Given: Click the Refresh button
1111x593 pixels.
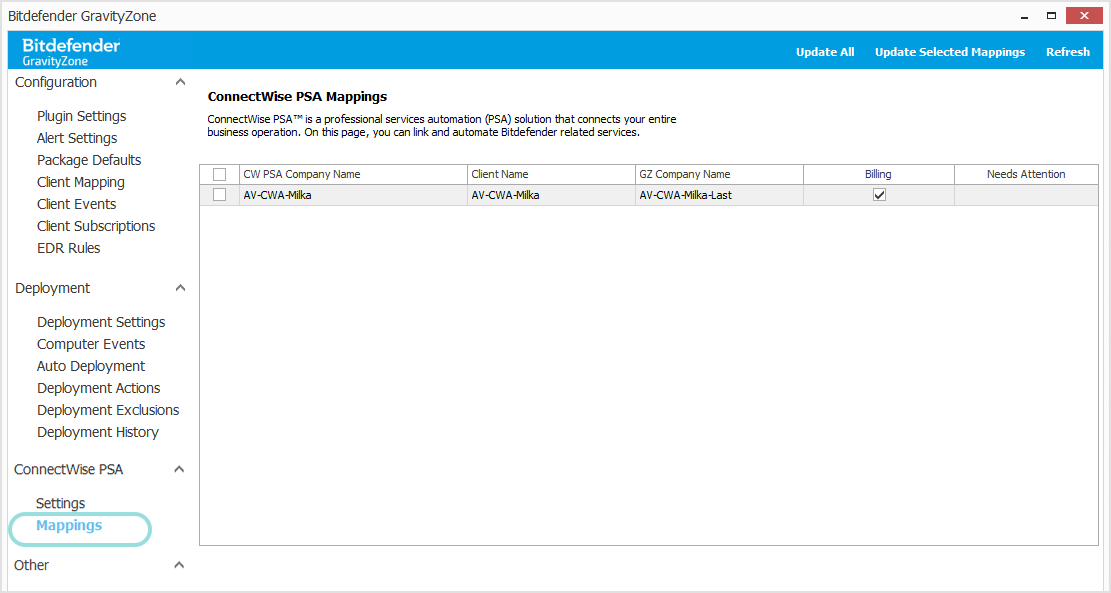Looking at the screenshot, I should pyautogui.click(x=1067, y=51).
